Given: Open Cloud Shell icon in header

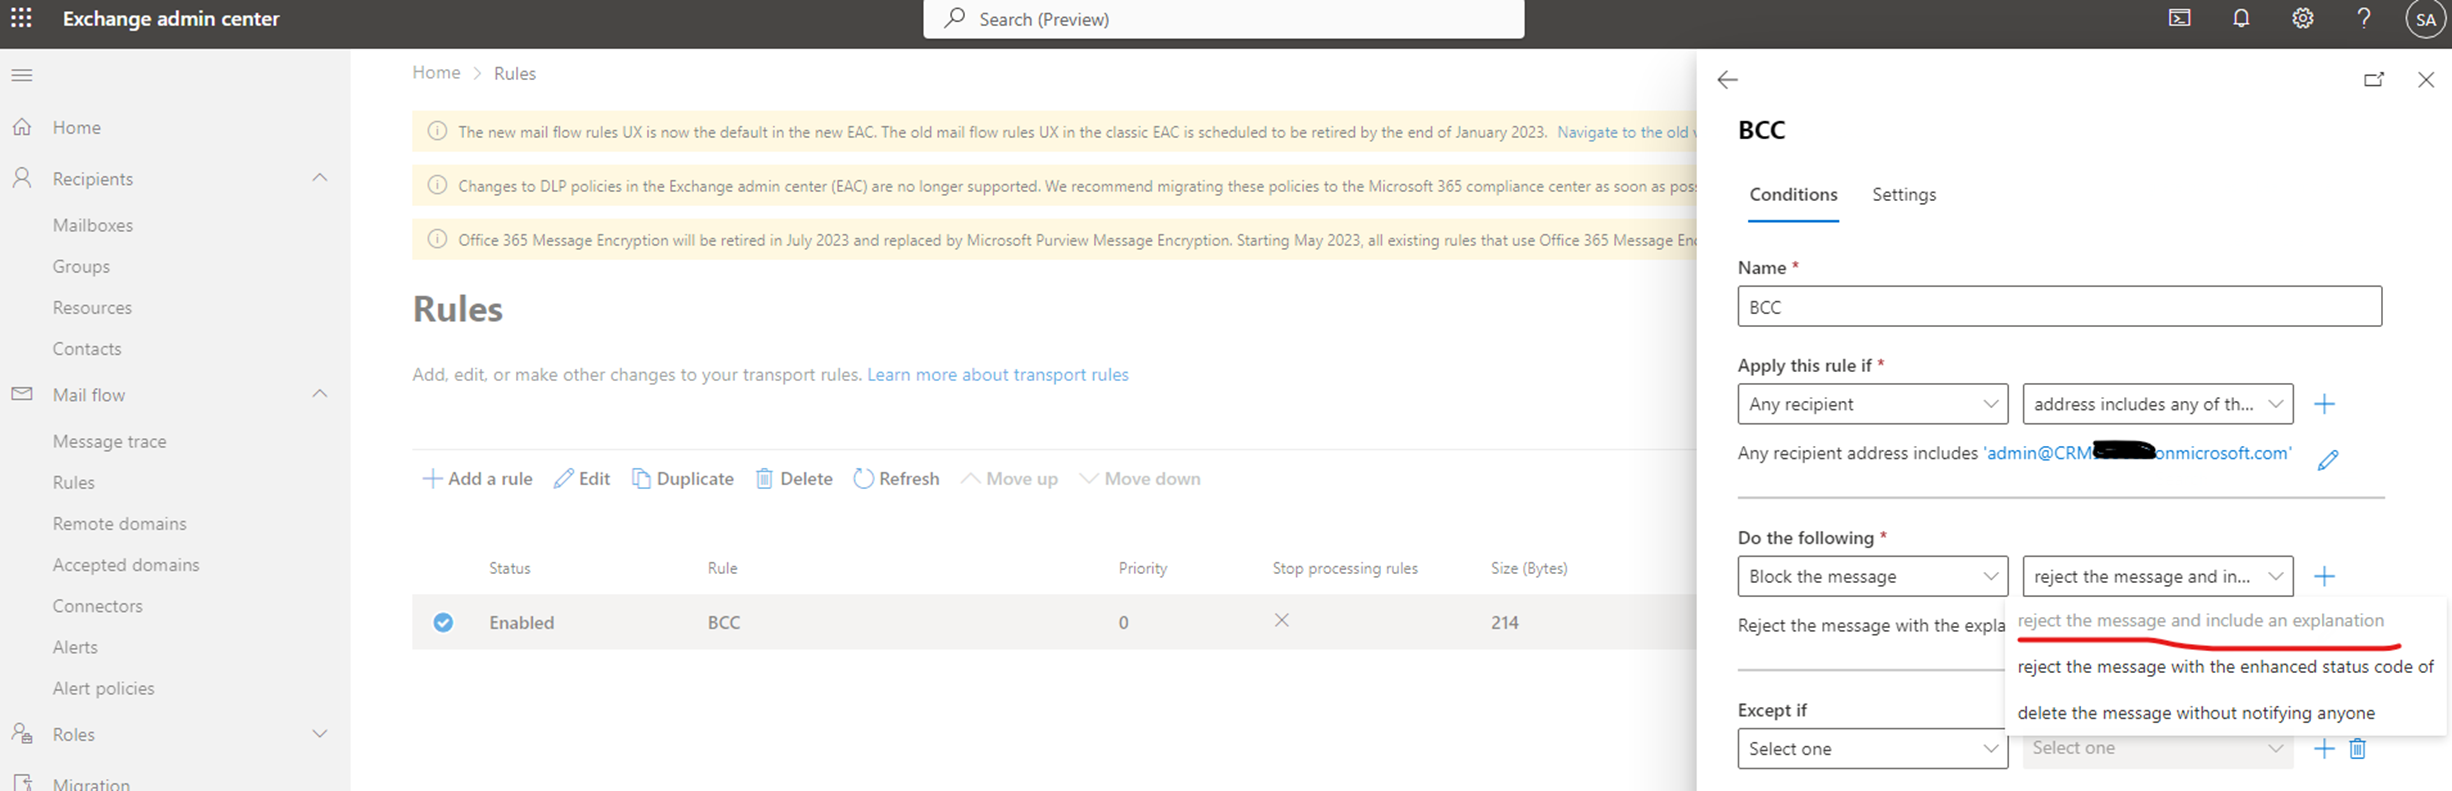Looking at the screenshot, I should [2179, 18].
